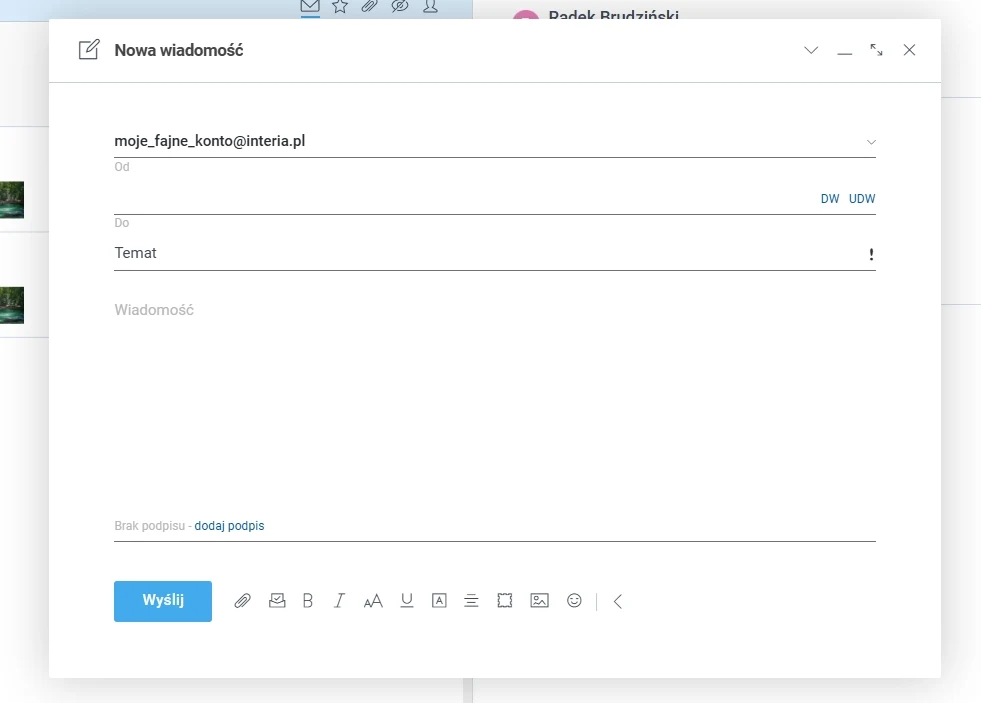Toggle high priority exclamation mark

coord(871,254)
